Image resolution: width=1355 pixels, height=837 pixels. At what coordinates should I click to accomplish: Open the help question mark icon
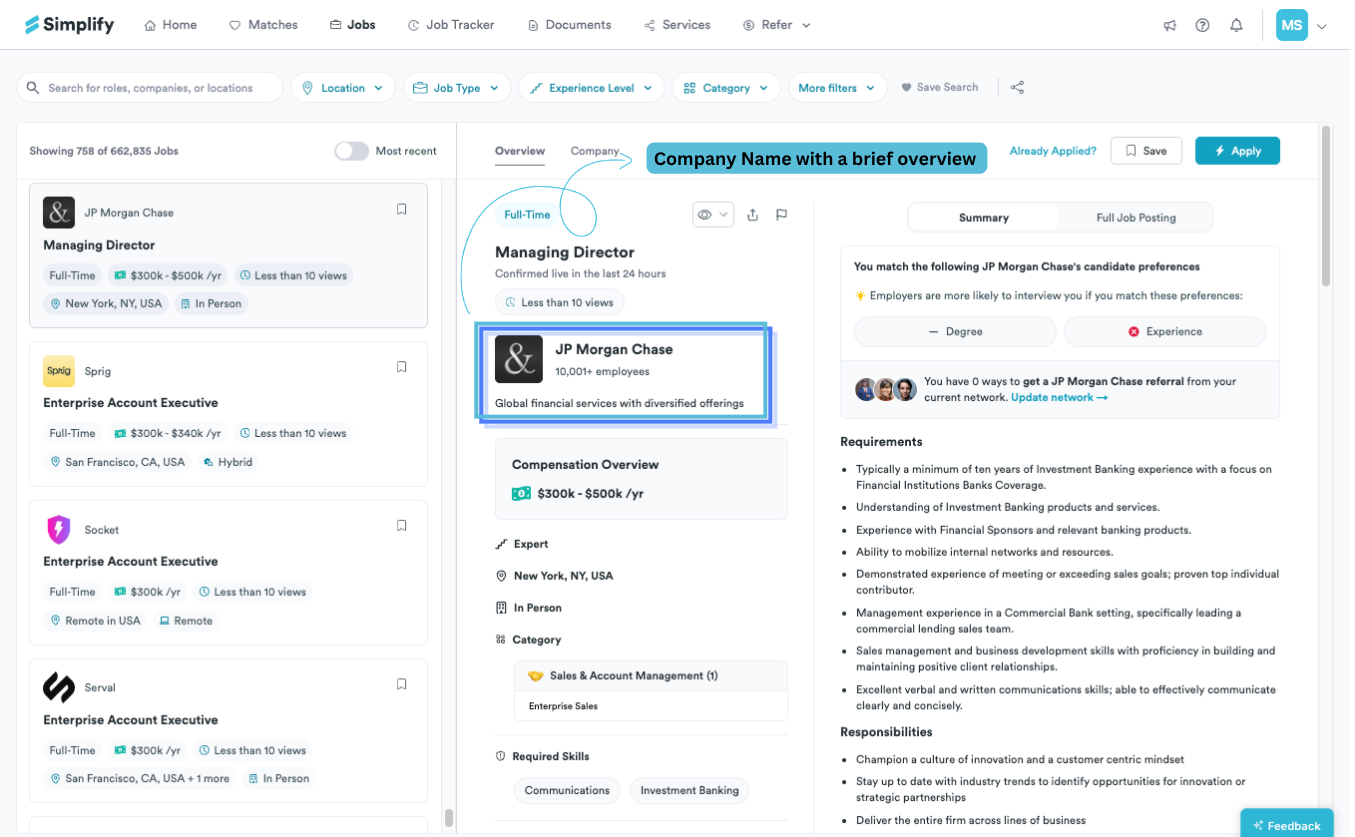click(1203, 25)
